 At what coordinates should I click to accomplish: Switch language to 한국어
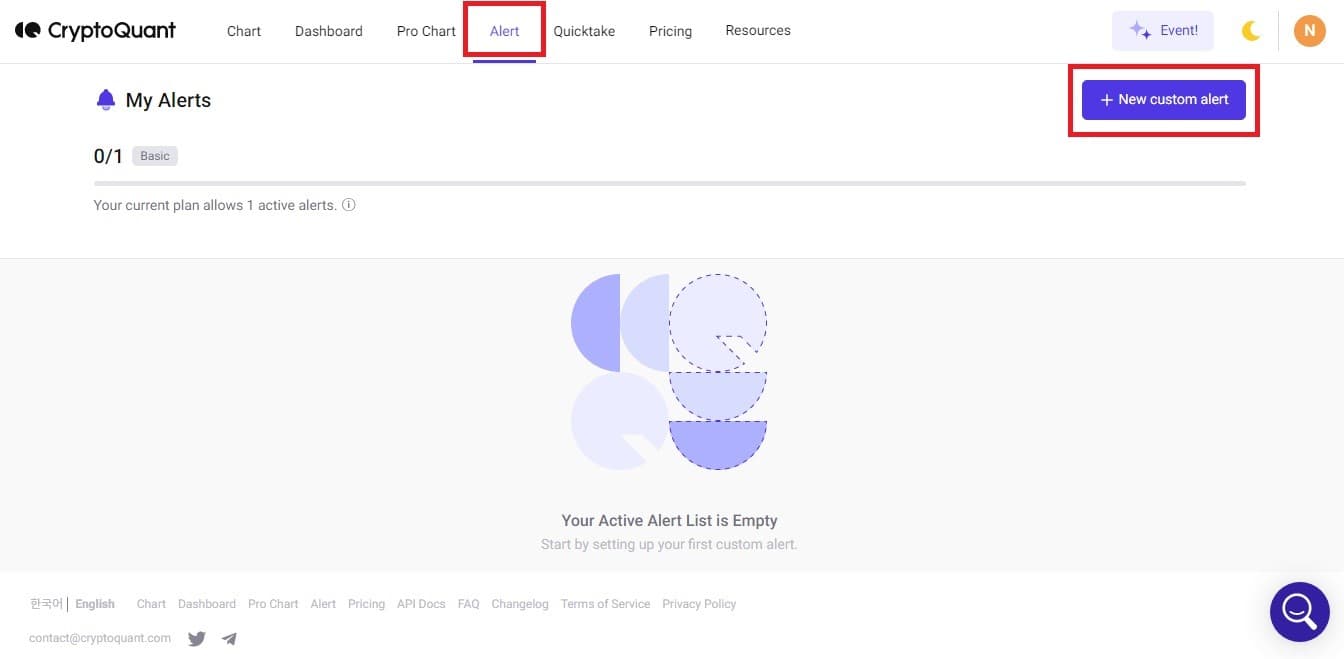46,604
